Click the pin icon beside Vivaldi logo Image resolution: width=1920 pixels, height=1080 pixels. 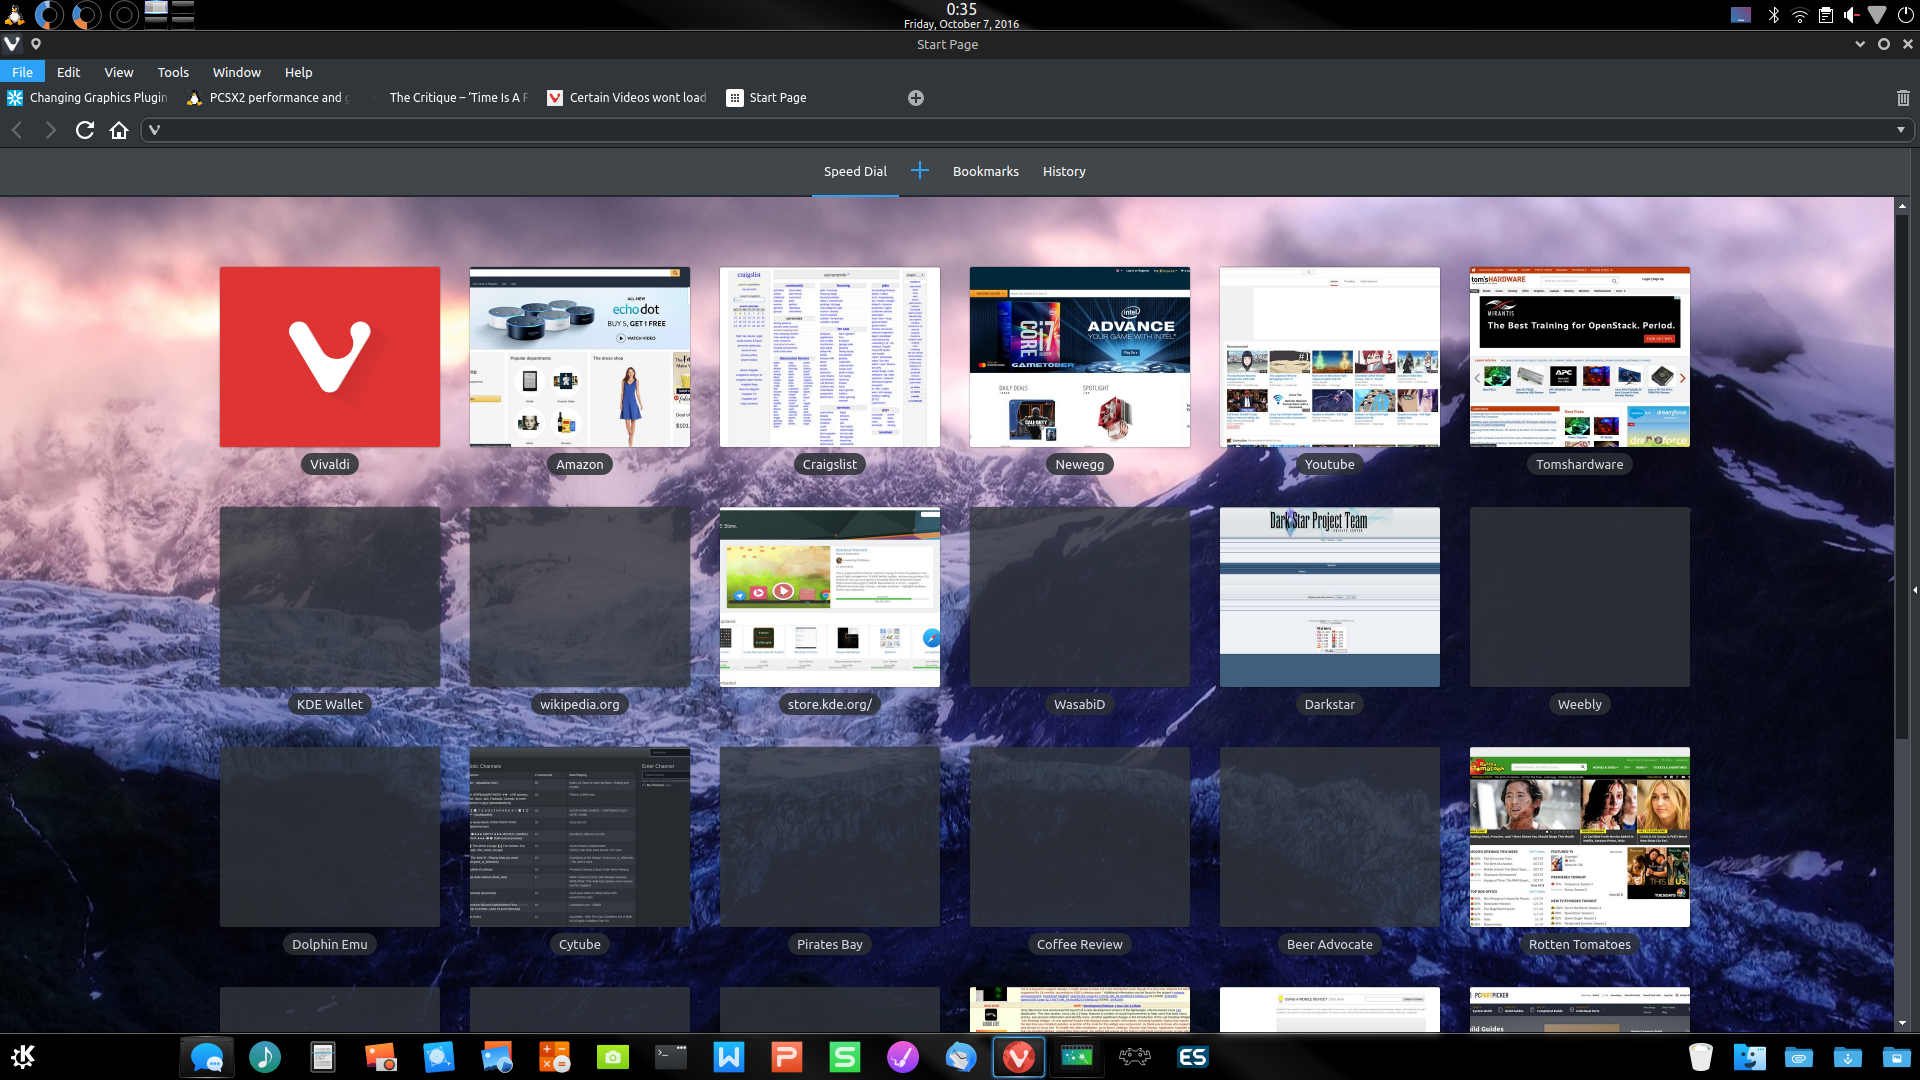[x=36, y=44]
